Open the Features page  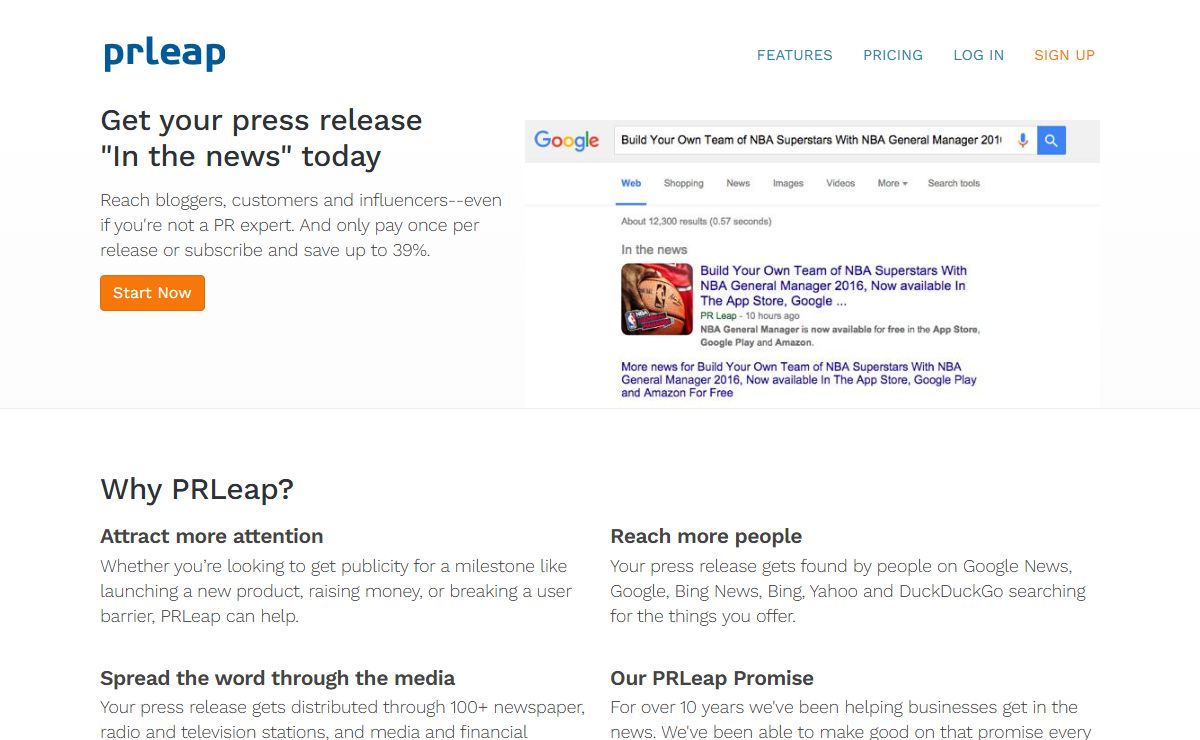click(x=795, y=55)
